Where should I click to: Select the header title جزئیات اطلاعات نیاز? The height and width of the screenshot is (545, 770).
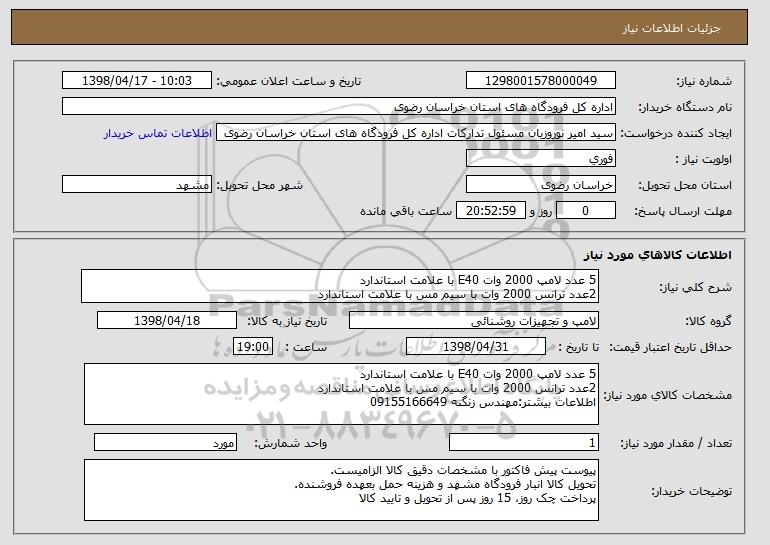671,28
